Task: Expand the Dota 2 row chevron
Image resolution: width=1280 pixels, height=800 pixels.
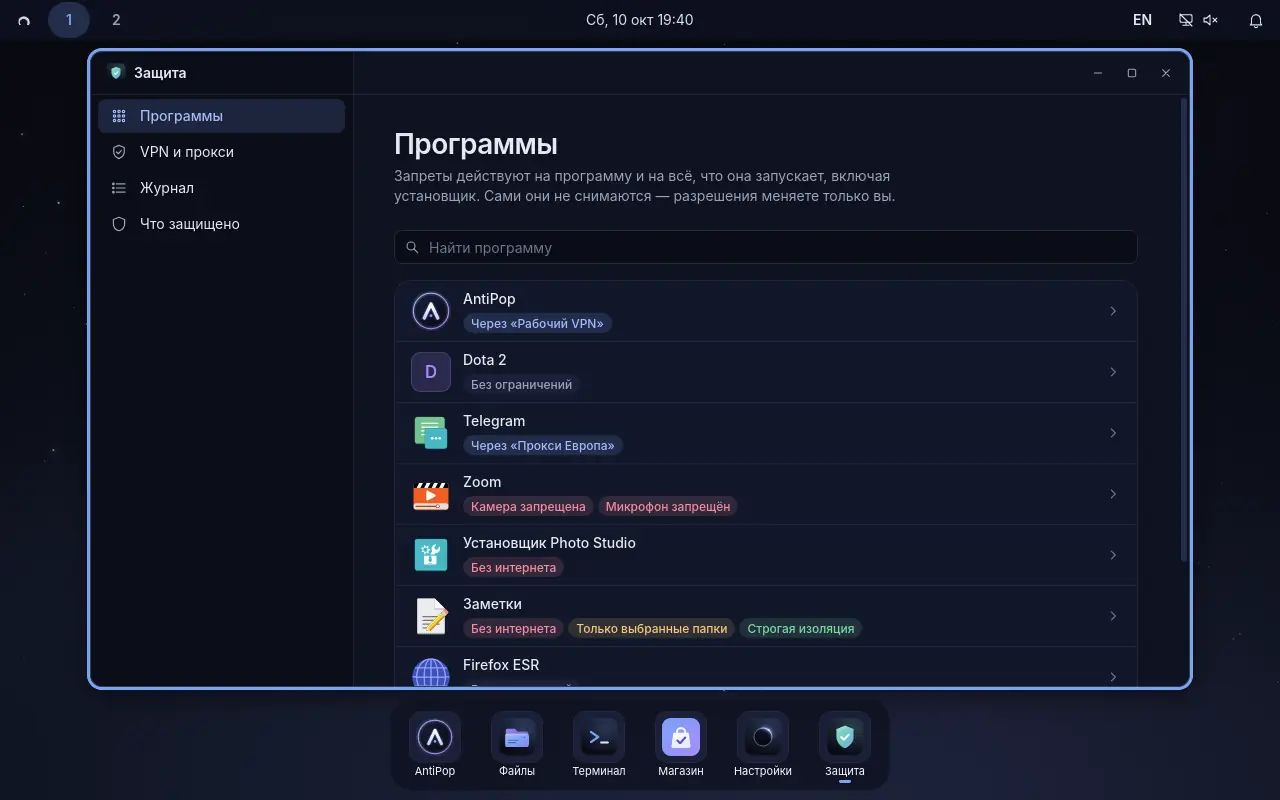Action: pos(1113,372)
